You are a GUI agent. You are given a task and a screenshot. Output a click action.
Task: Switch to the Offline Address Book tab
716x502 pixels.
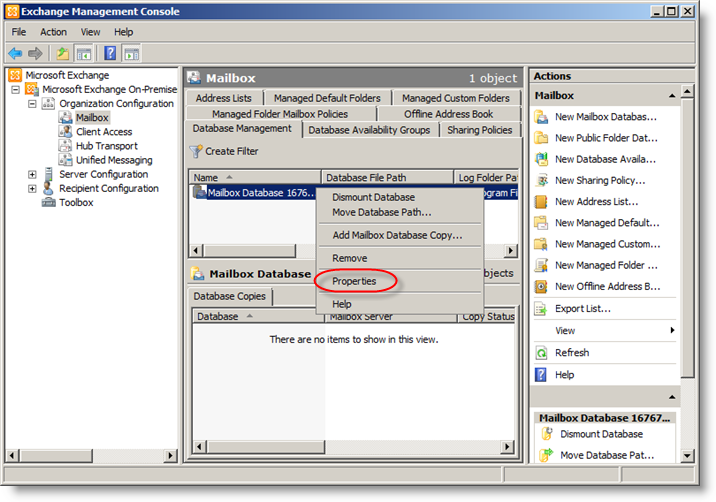coord(448,114)
